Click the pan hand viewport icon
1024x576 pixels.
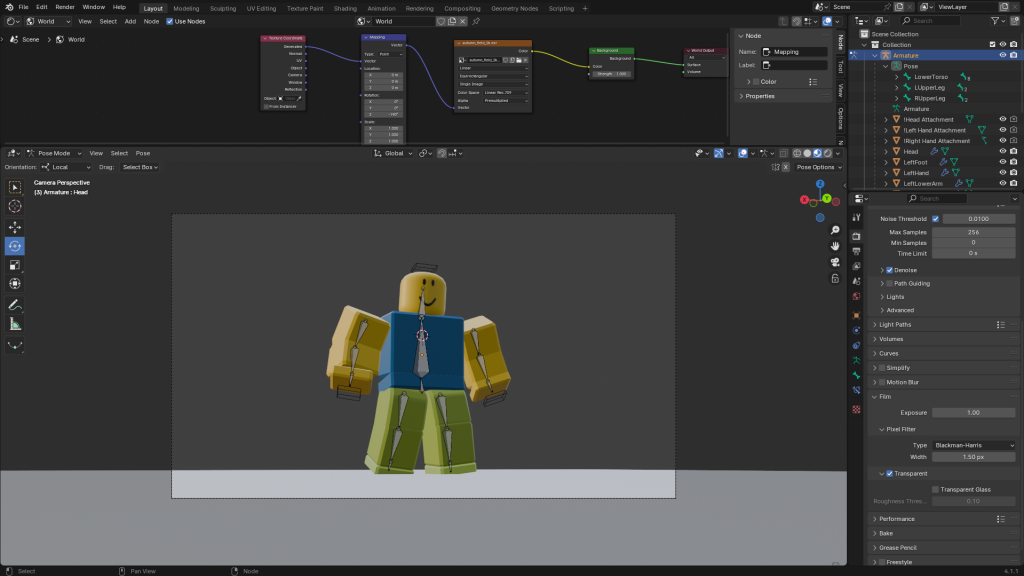835,246
